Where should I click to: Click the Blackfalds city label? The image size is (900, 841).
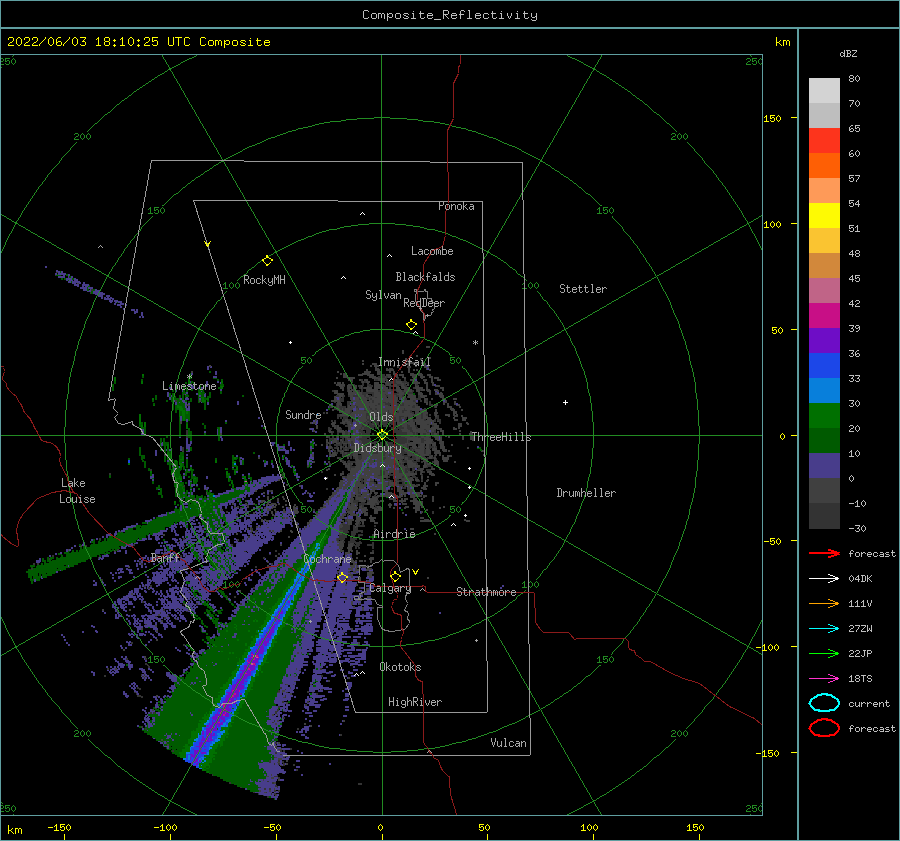[x=425, y=277]
